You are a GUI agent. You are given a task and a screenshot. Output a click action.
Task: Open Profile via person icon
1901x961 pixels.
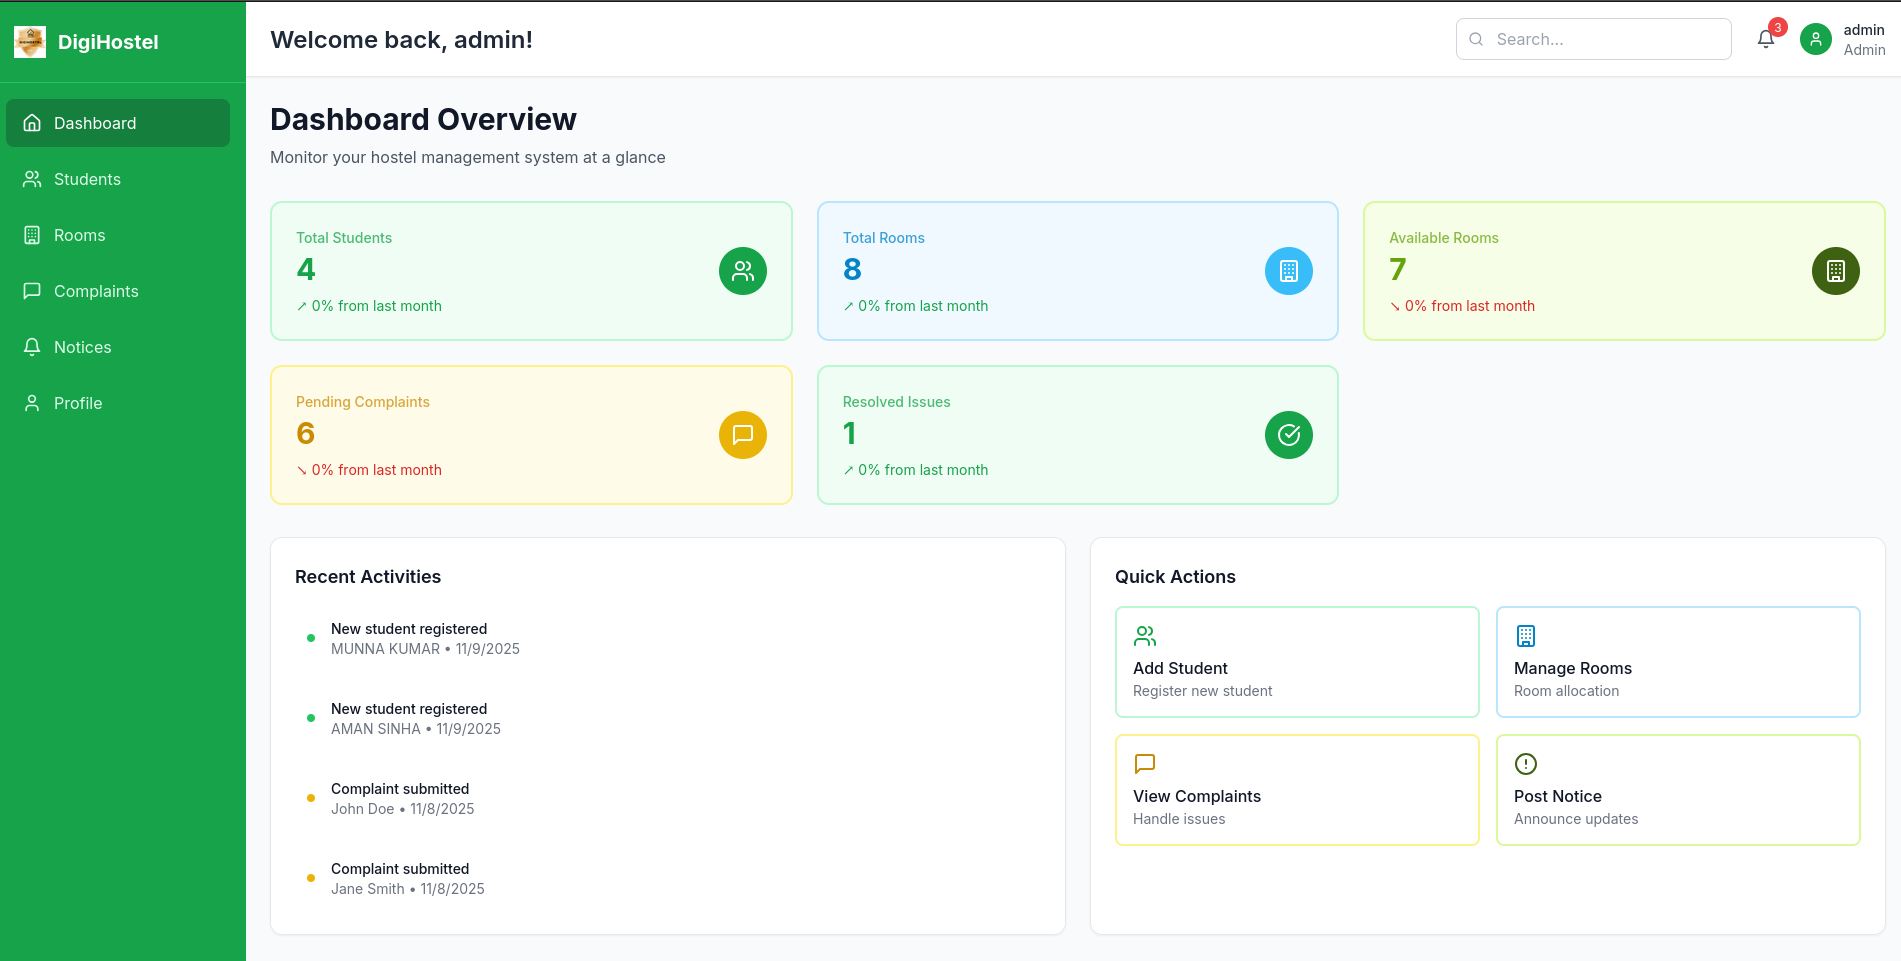click(31, 403)
